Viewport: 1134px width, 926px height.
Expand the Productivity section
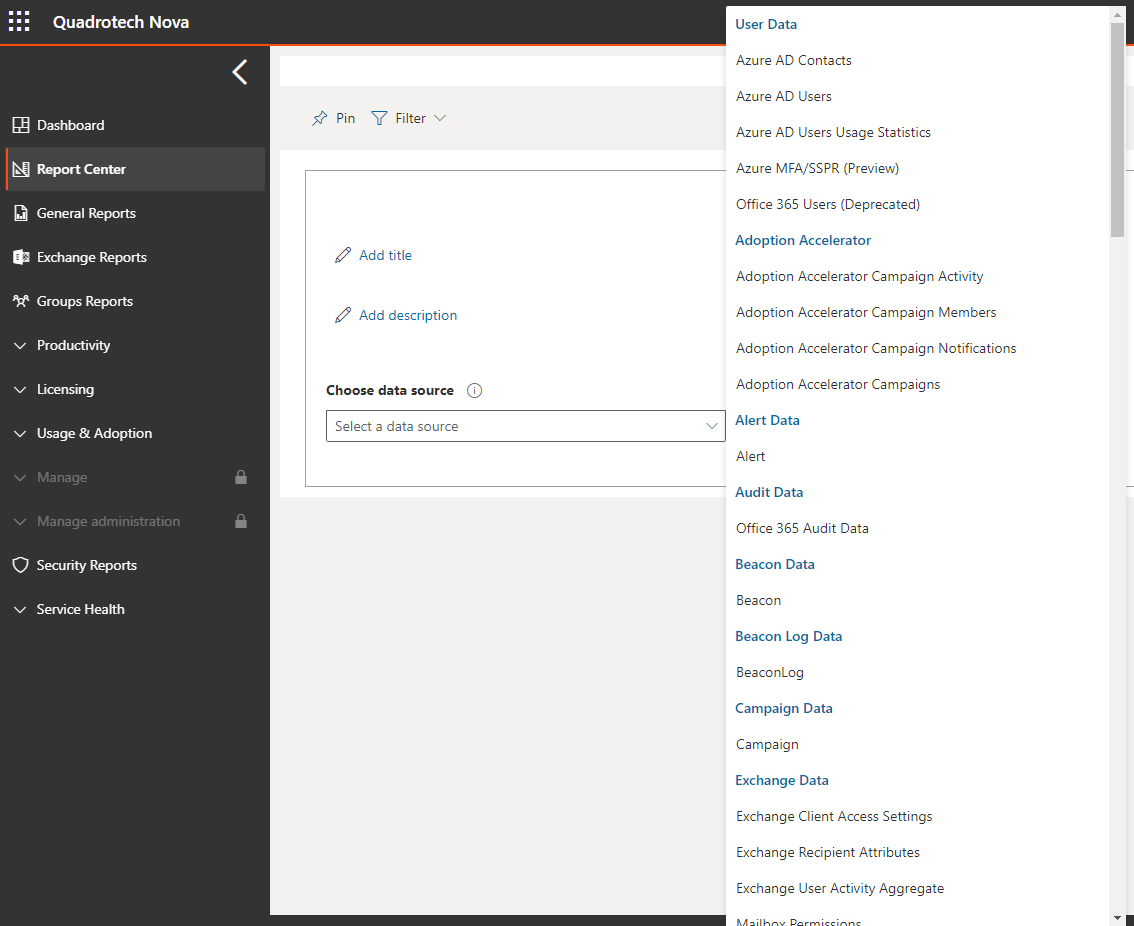click(x=20, y=346)
